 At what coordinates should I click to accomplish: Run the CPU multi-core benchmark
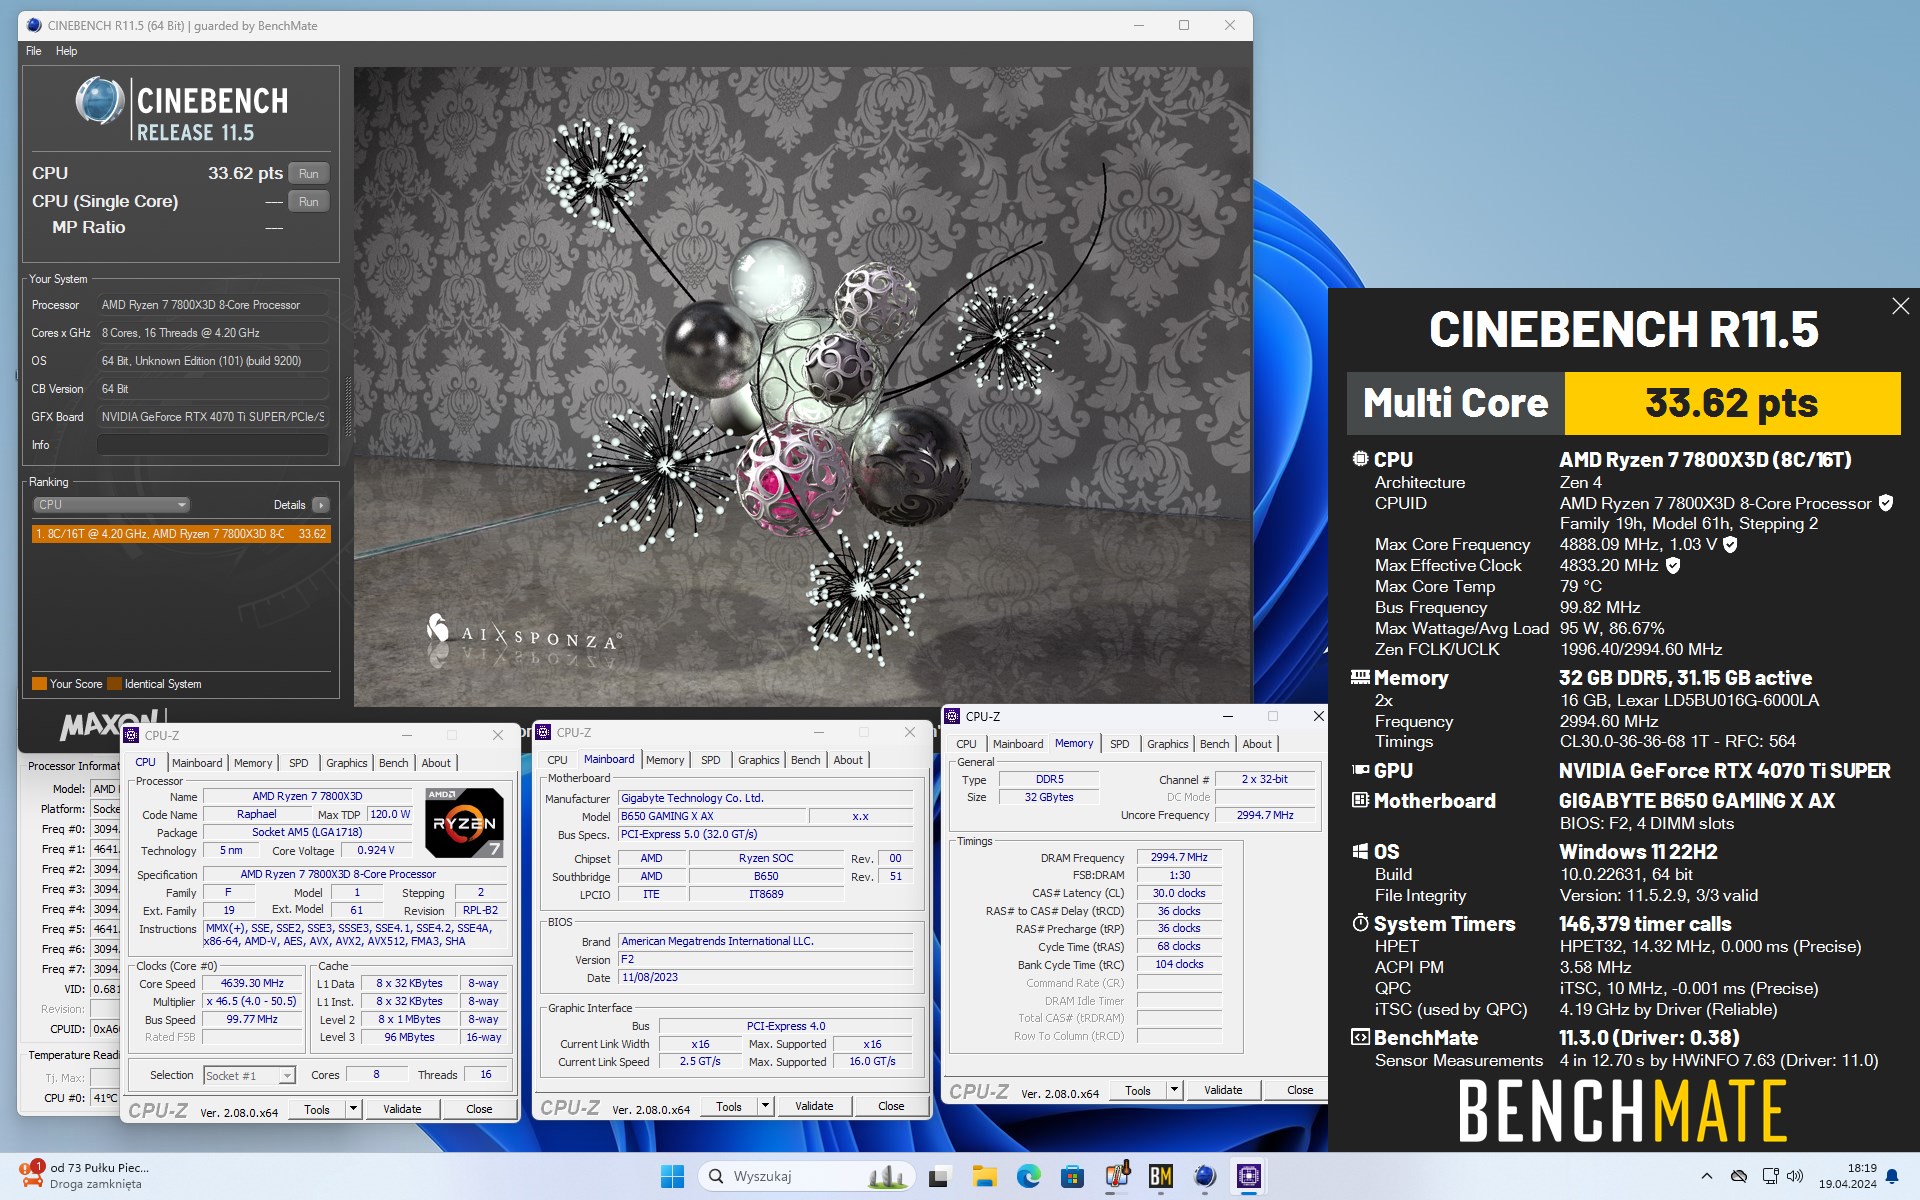click(x=309, y=173)
